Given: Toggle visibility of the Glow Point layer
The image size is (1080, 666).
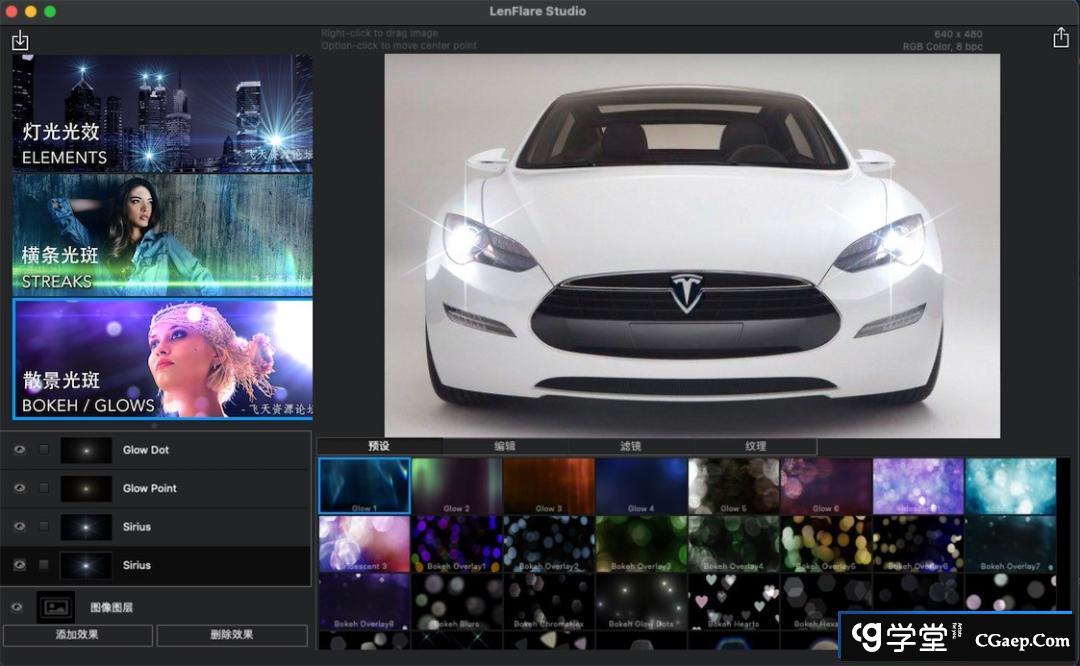Looking at the screenshot, I should pyautogui.click(x=19, y=488).
